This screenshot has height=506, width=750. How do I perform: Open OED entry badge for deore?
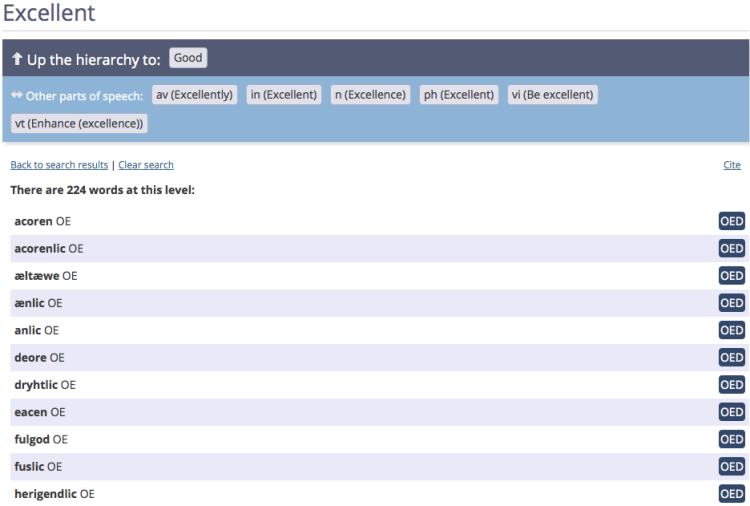[732, 357]
